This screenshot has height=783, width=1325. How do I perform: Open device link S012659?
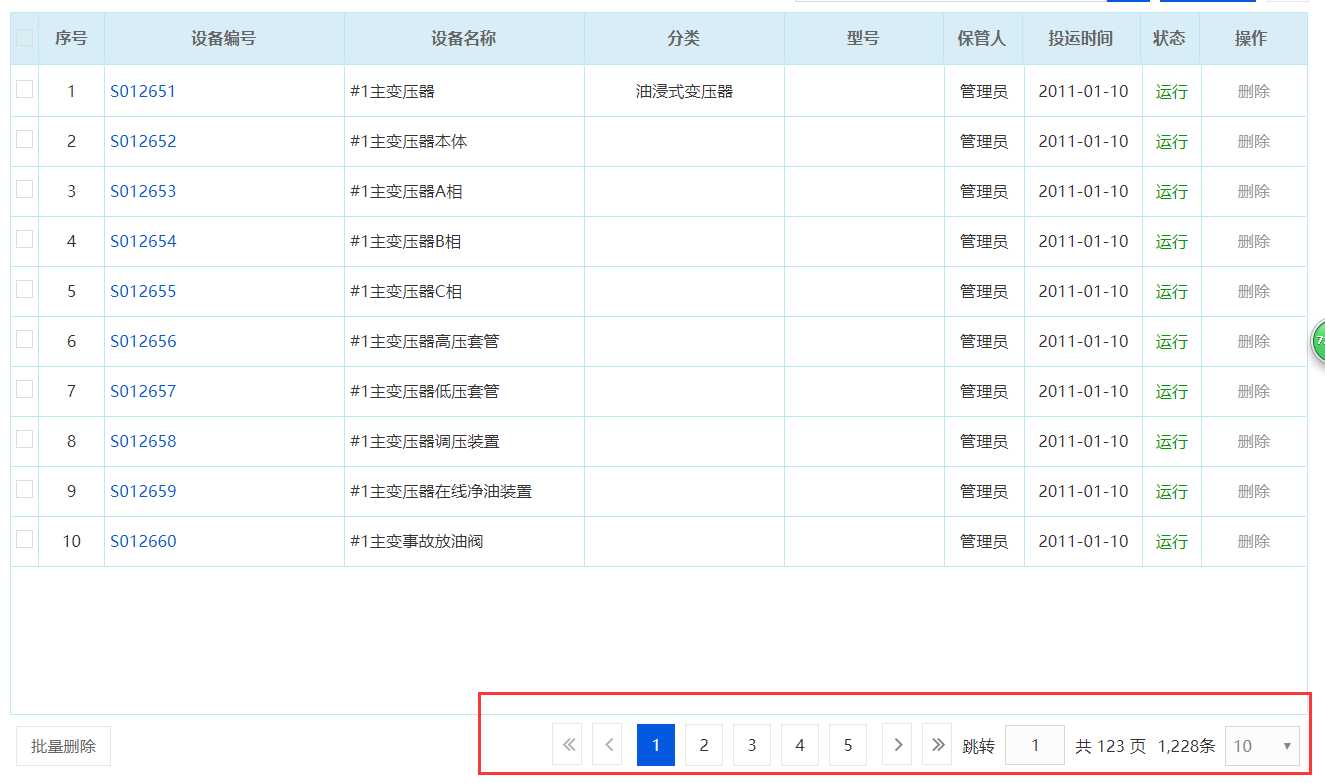(x=143, y=491)
